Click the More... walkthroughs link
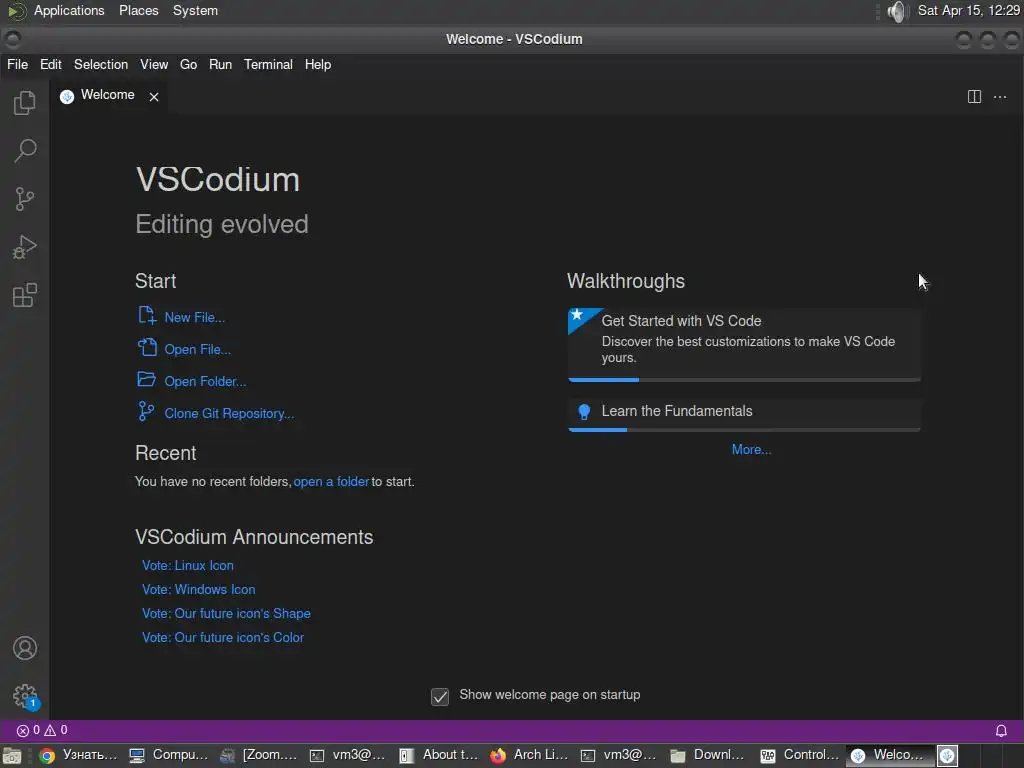The width and height of the screenshot is (1024, 768). (752, 449)
